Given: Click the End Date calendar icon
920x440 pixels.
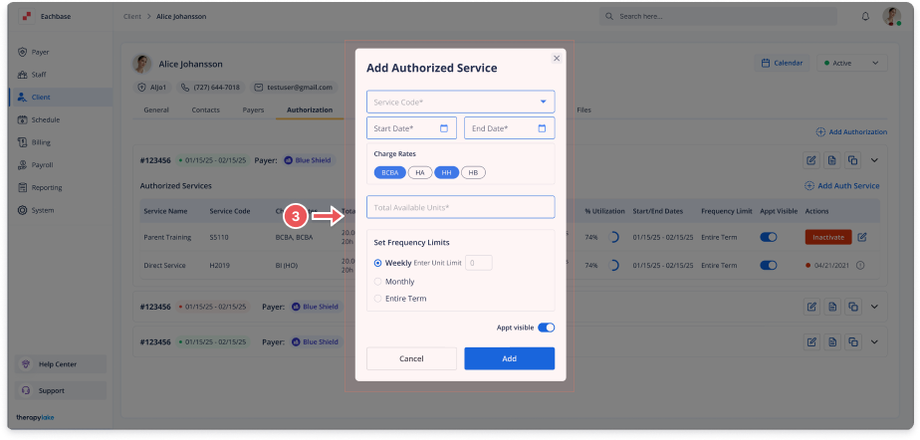Looking at the screenshot, I should tap(542, 128).
